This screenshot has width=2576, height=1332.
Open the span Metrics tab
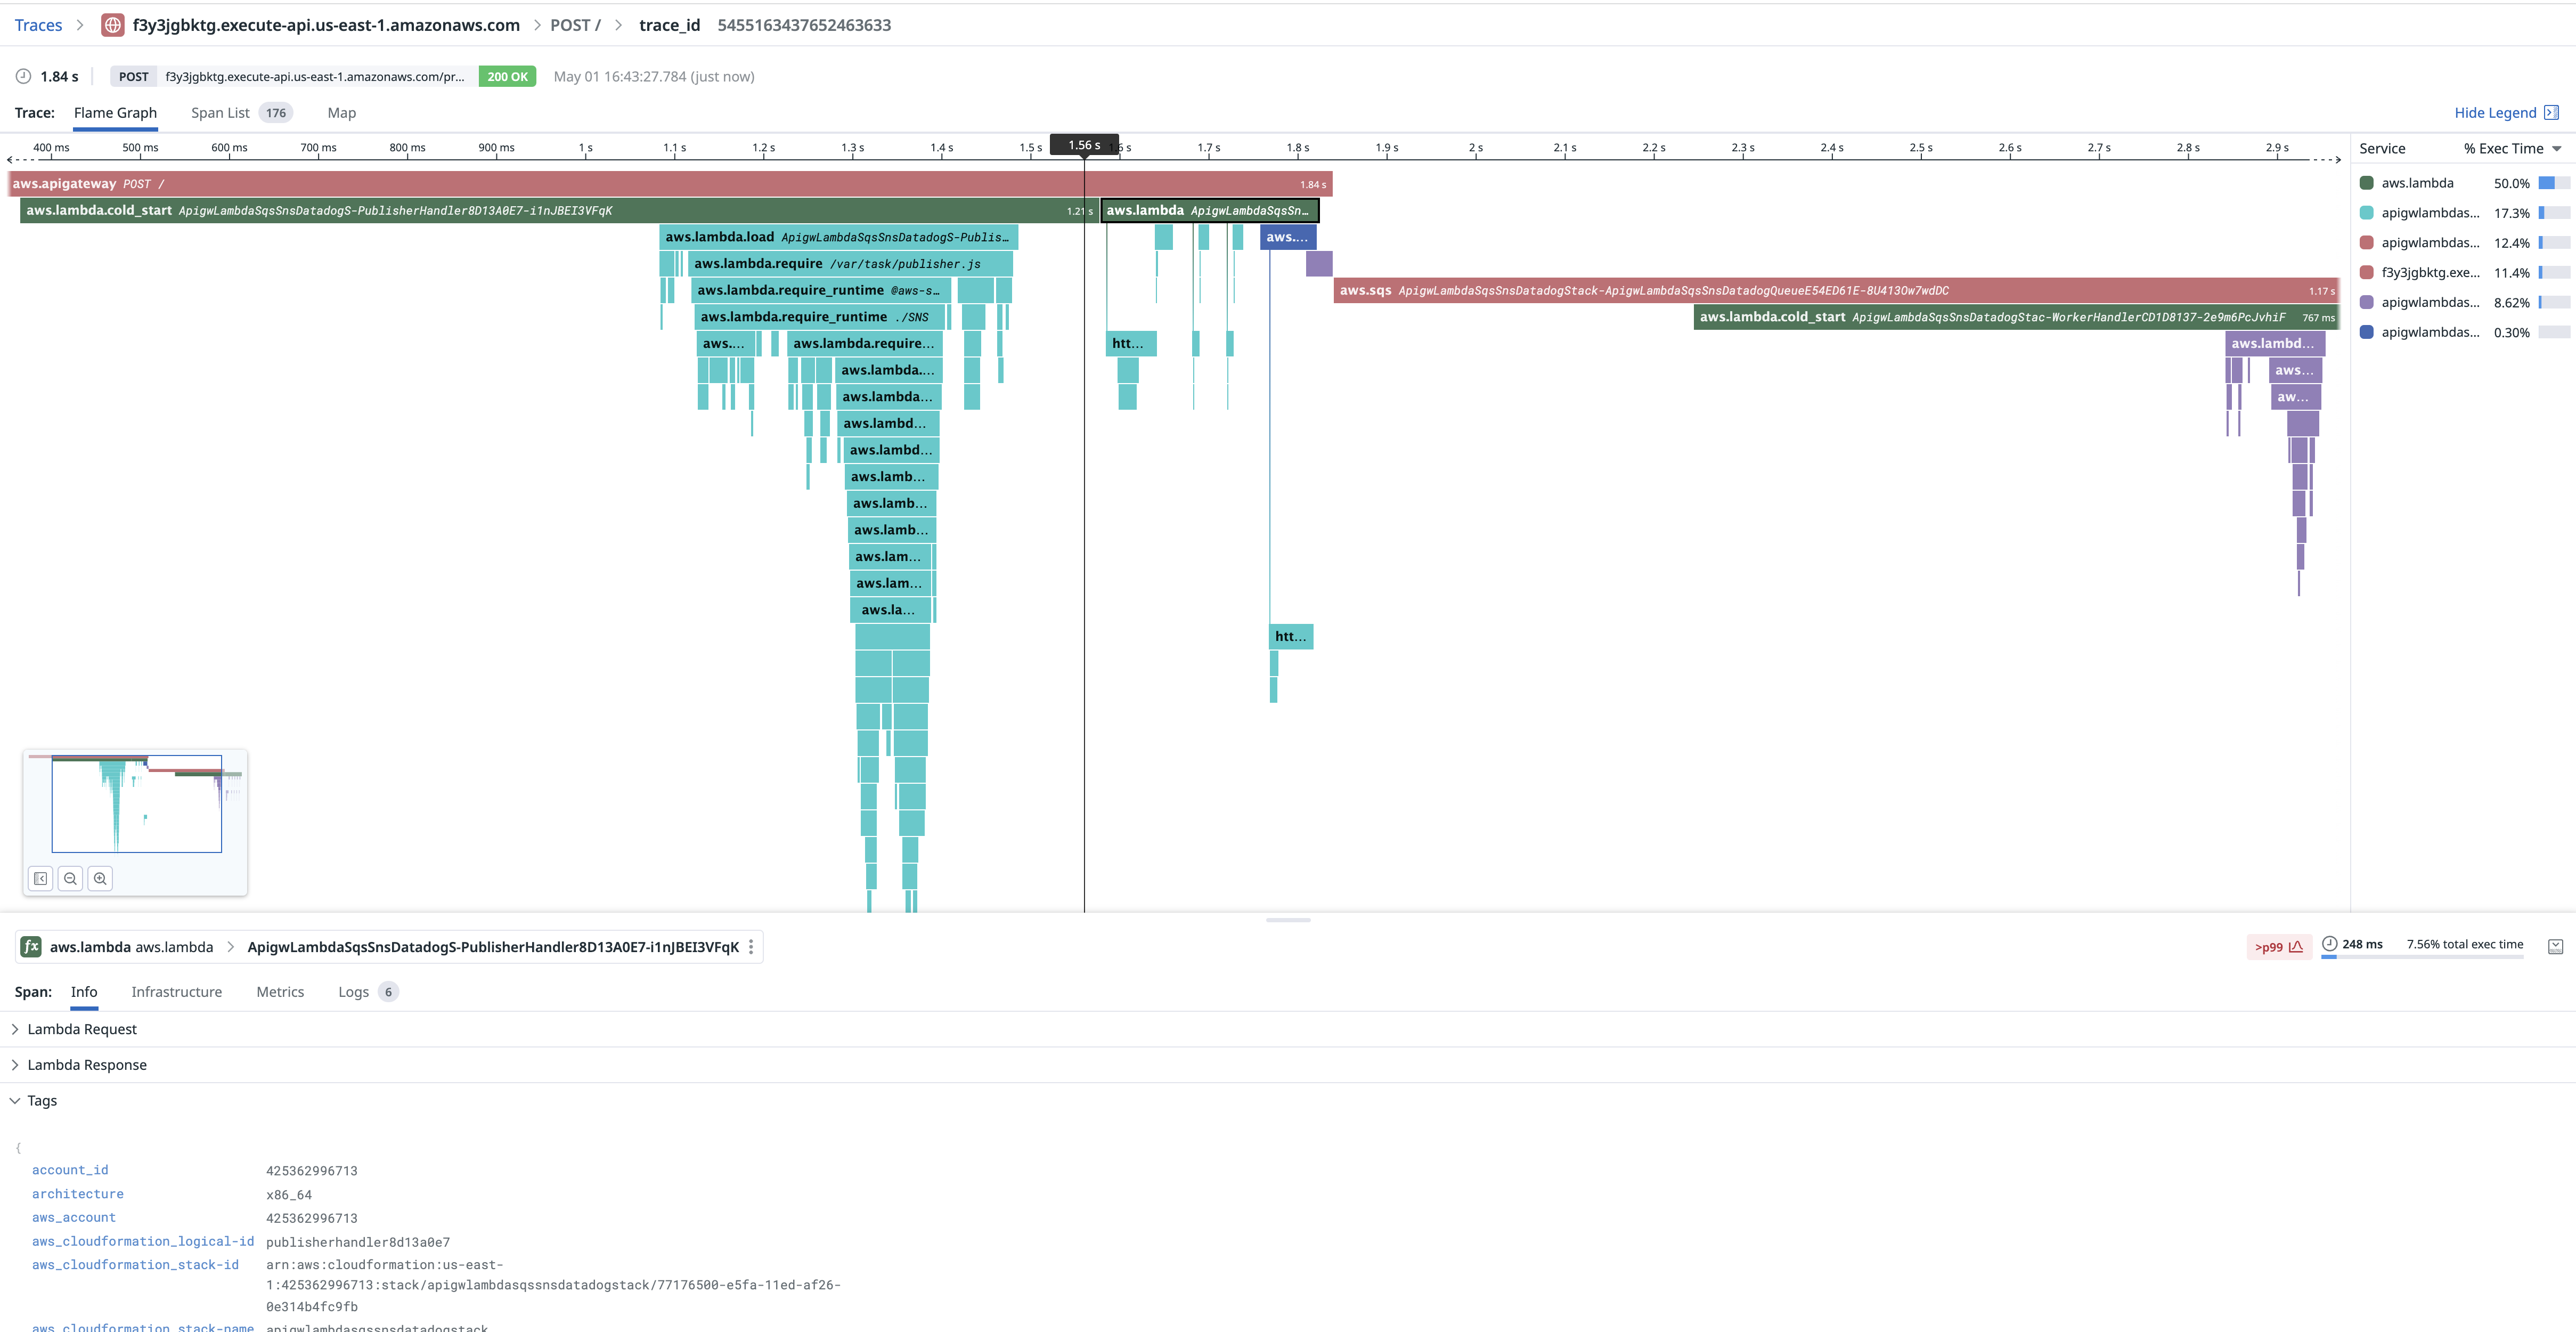[x=280, y=992]
